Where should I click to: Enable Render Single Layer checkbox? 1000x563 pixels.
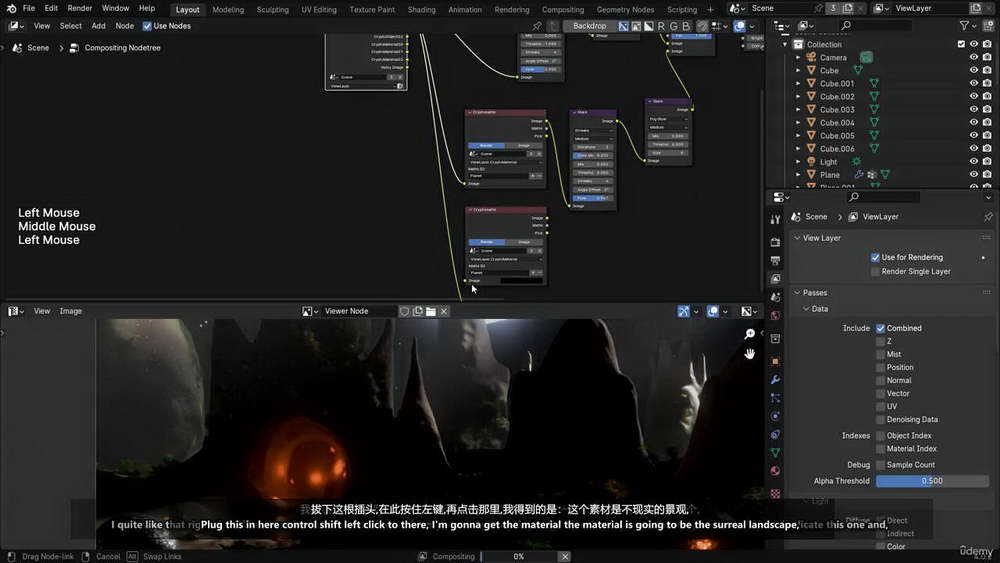tap(875, 272)
